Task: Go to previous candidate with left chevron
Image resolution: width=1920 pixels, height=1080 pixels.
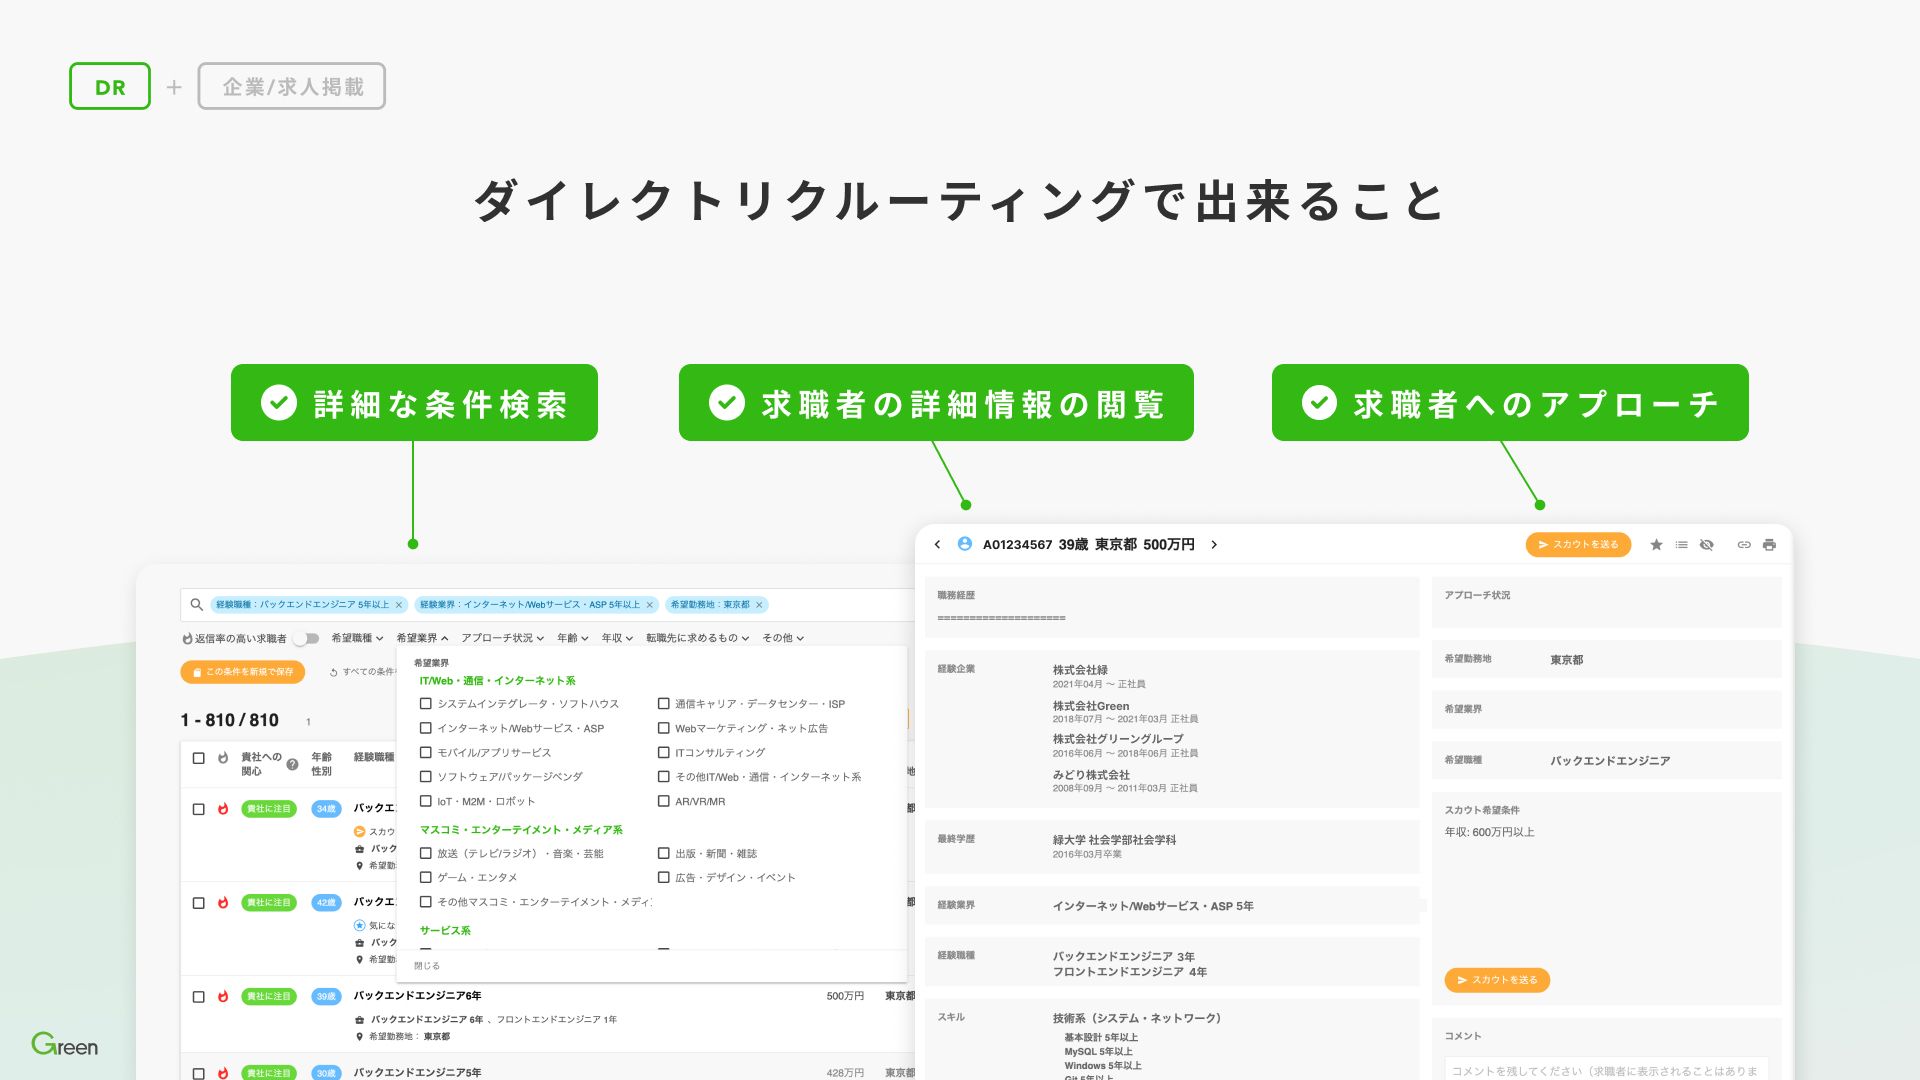Action: click(937, 545)
